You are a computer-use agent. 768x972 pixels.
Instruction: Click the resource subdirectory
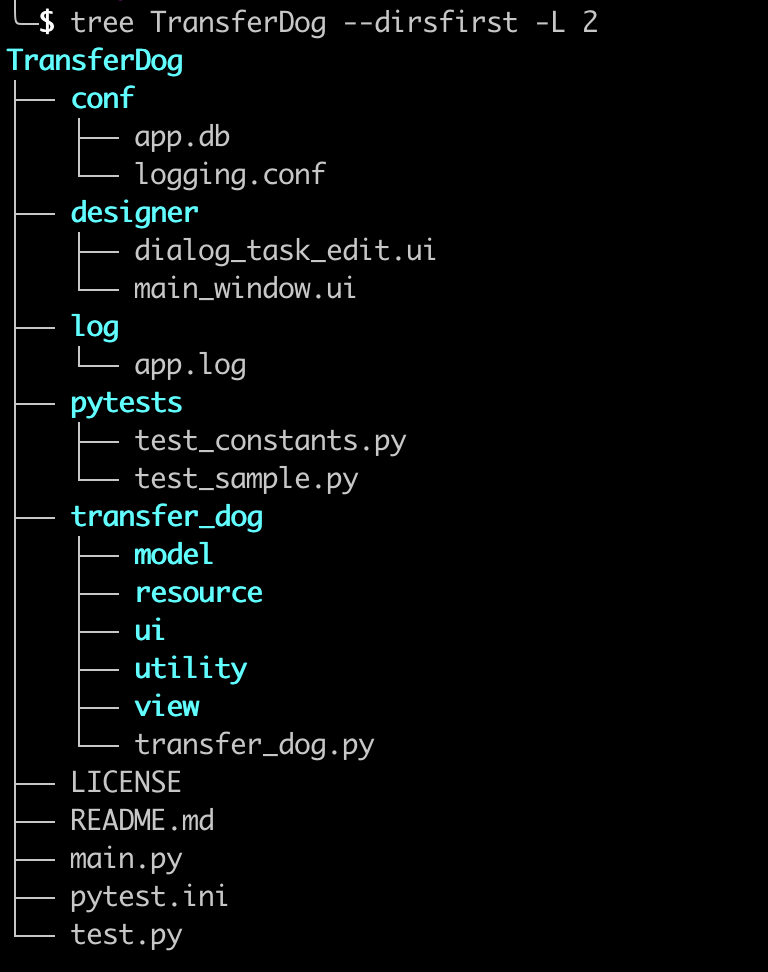click(198, 592)
